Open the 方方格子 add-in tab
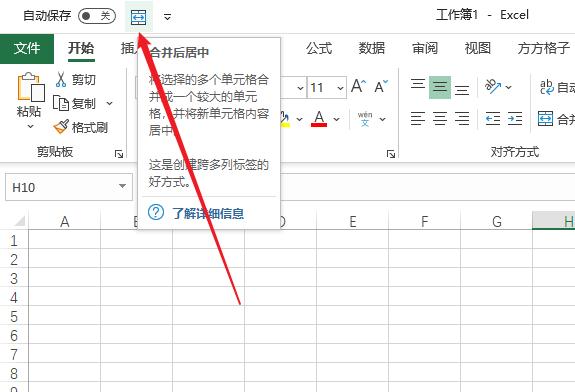This screenshot has width=575, height=392. coord(544,48)
